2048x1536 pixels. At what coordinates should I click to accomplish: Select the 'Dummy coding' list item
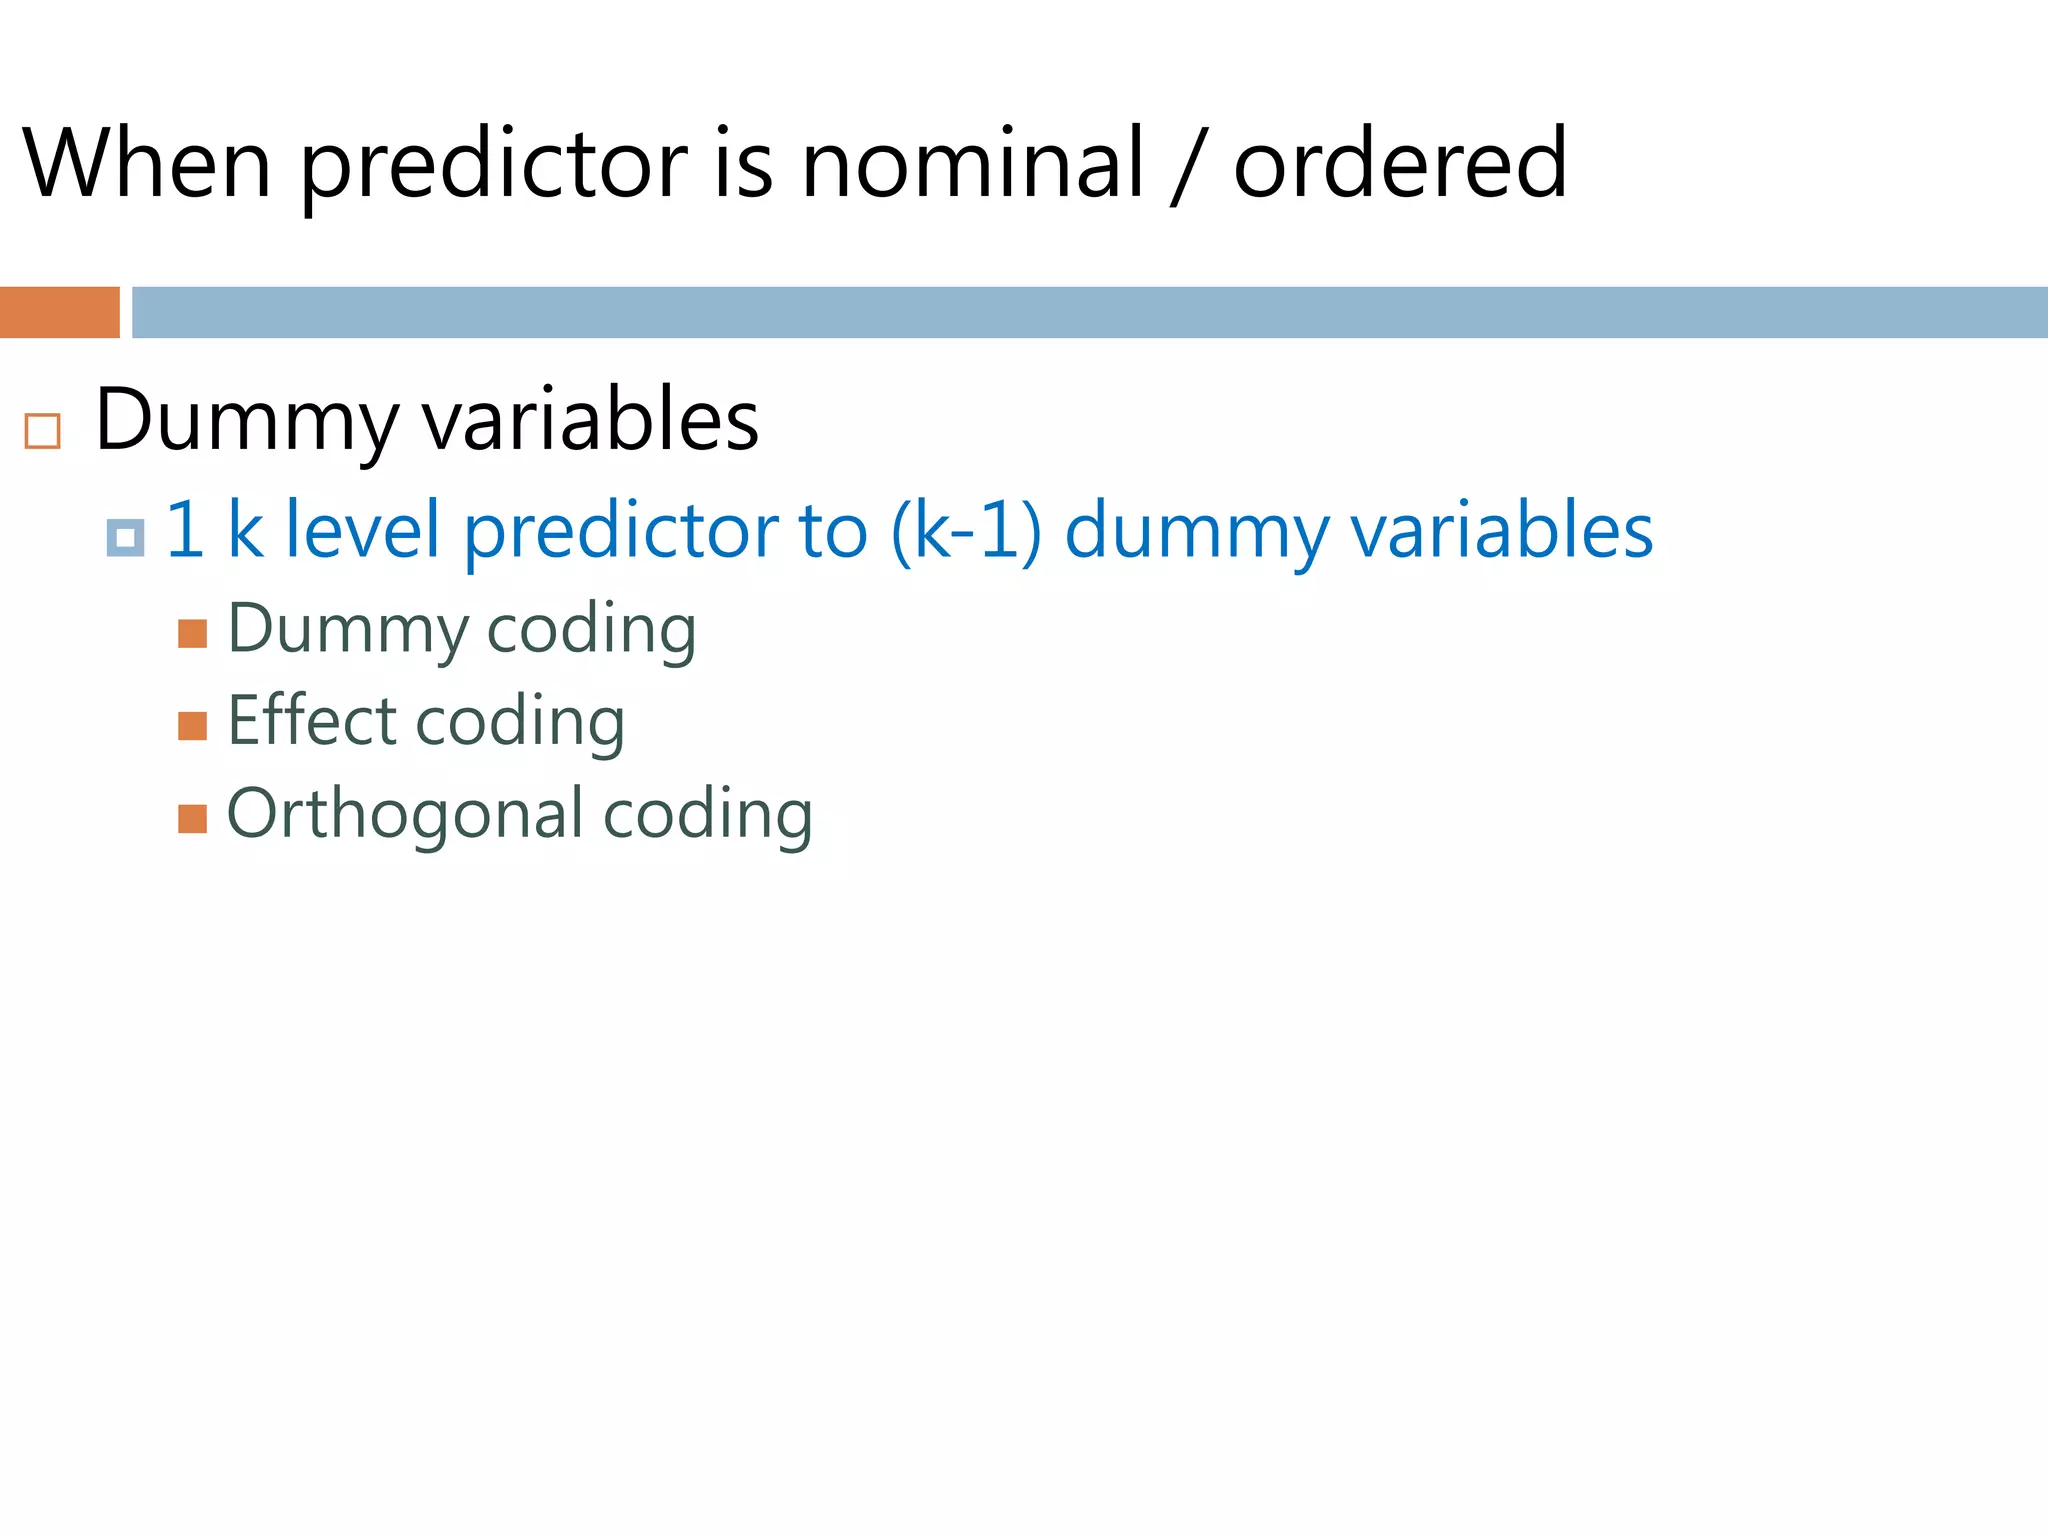(462, 631)
